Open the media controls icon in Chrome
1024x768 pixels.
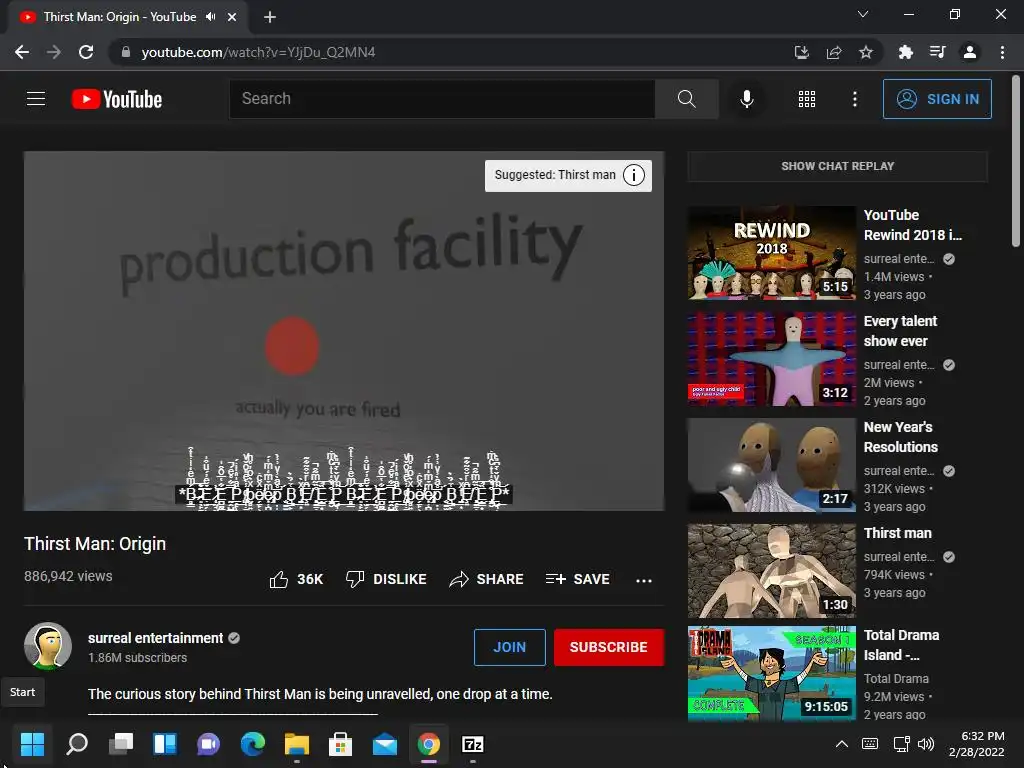(938, 52)
